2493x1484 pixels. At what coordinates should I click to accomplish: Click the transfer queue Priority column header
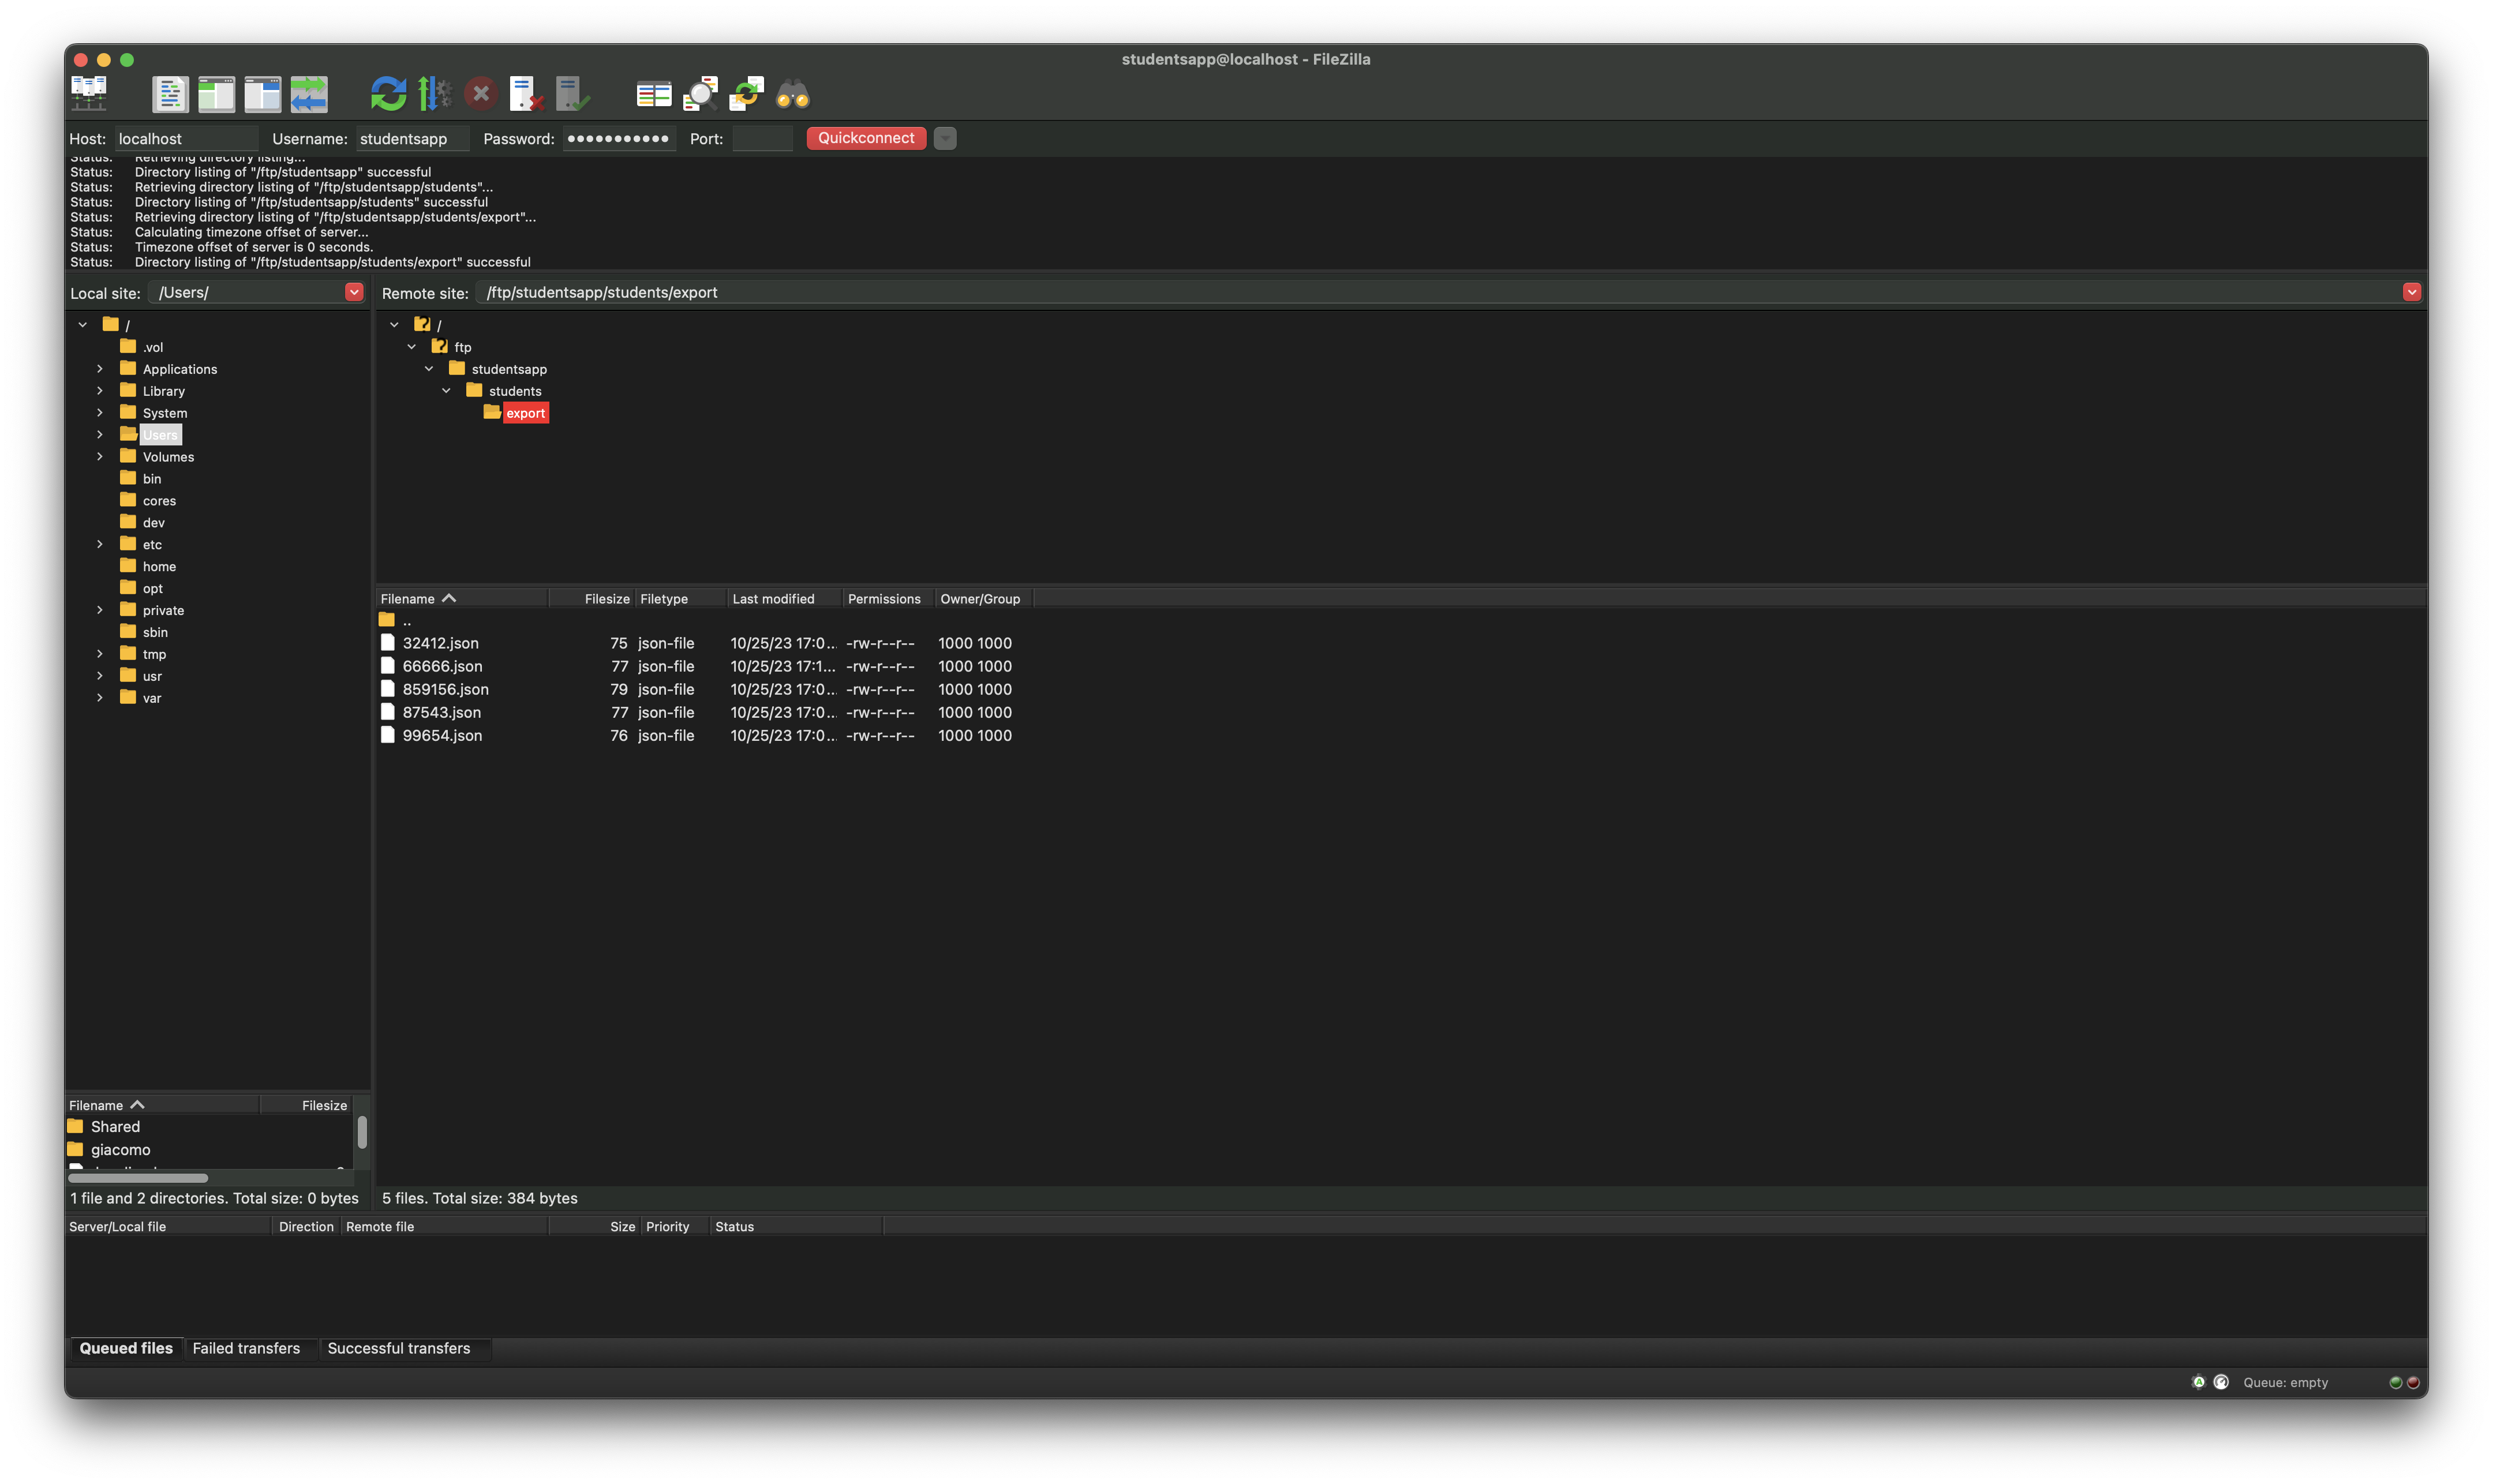pos(674,1227)
